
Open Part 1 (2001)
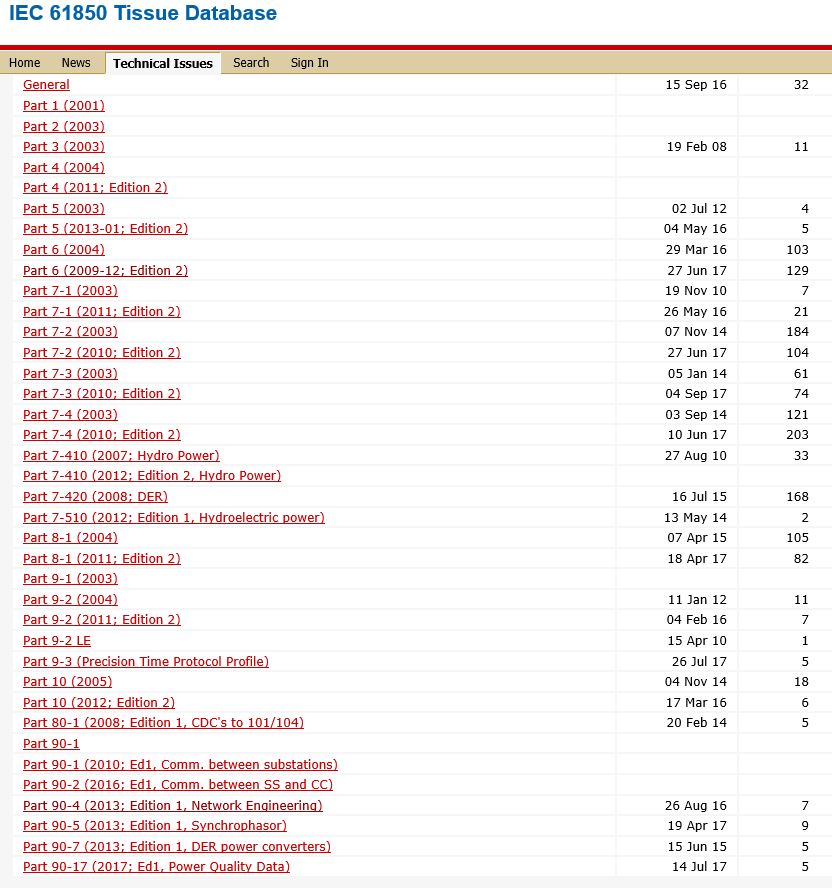63,105
